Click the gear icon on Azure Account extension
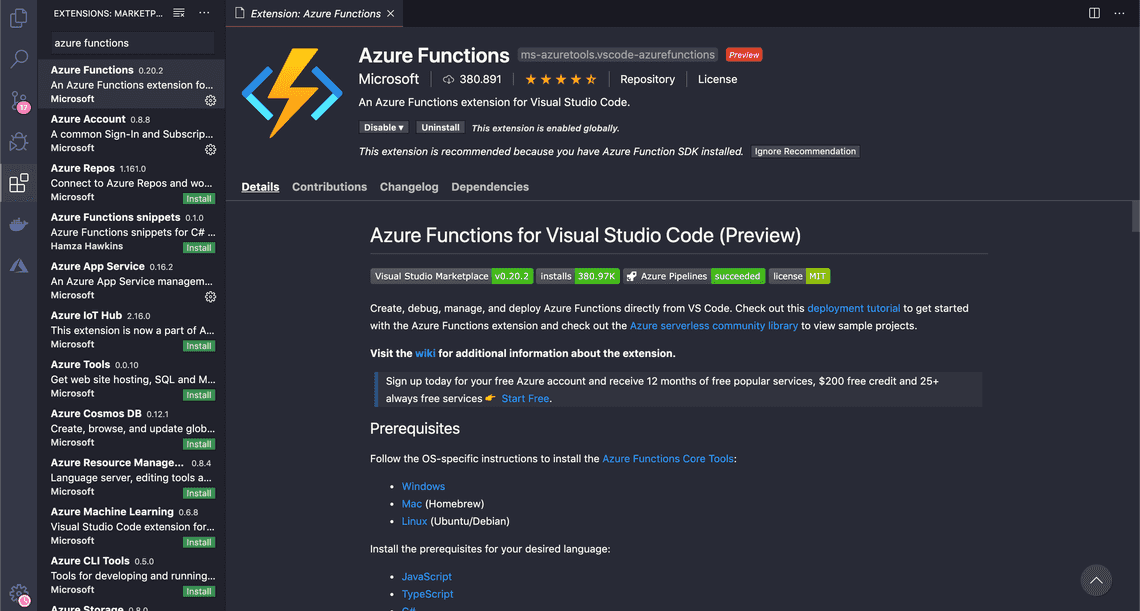Image resolution: width=1140 pixels, height=611 pixels. coord(210,149)
